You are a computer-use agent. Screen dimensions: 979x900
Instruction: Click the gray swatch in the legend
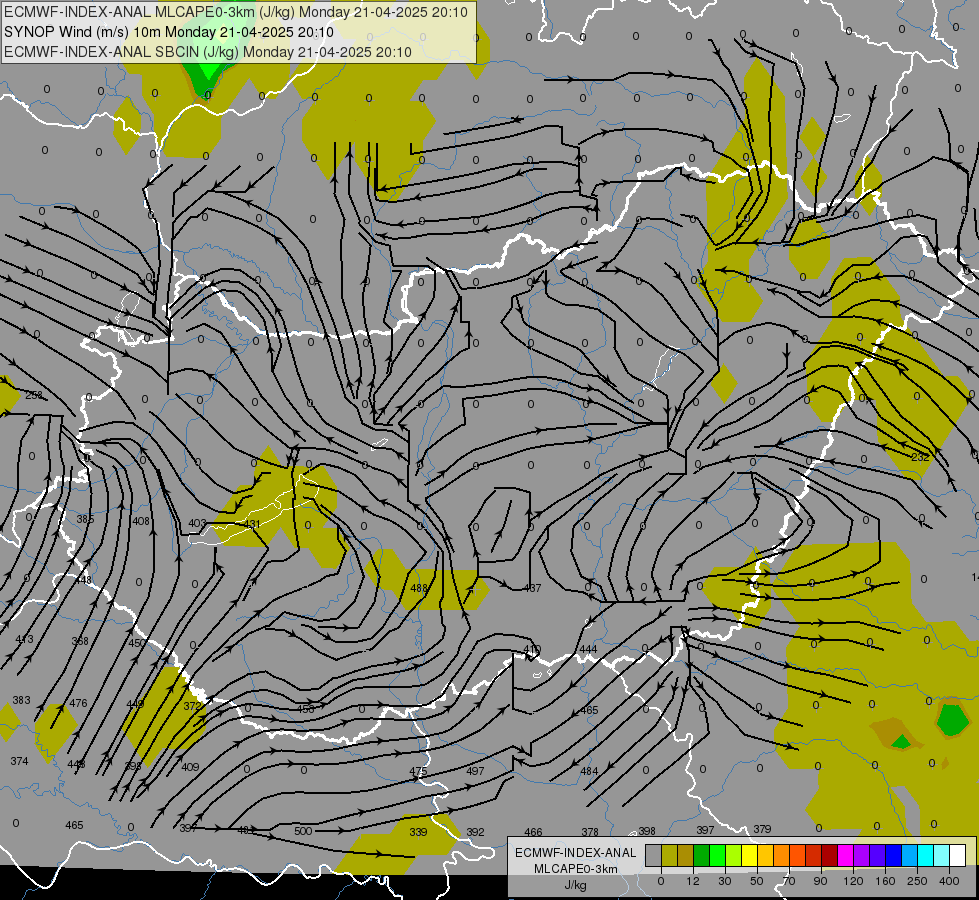click(x=653, y=856)
